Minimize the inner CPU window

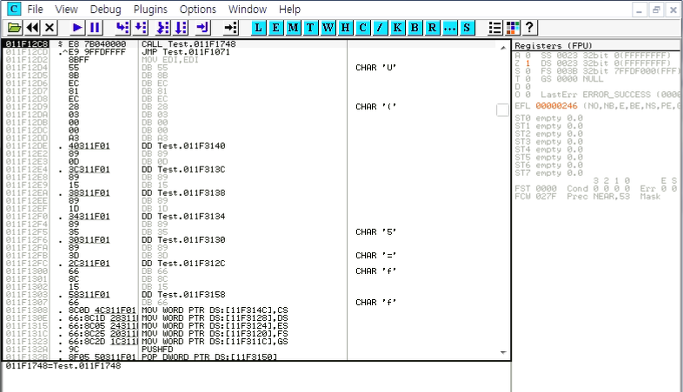pos(639,10)
